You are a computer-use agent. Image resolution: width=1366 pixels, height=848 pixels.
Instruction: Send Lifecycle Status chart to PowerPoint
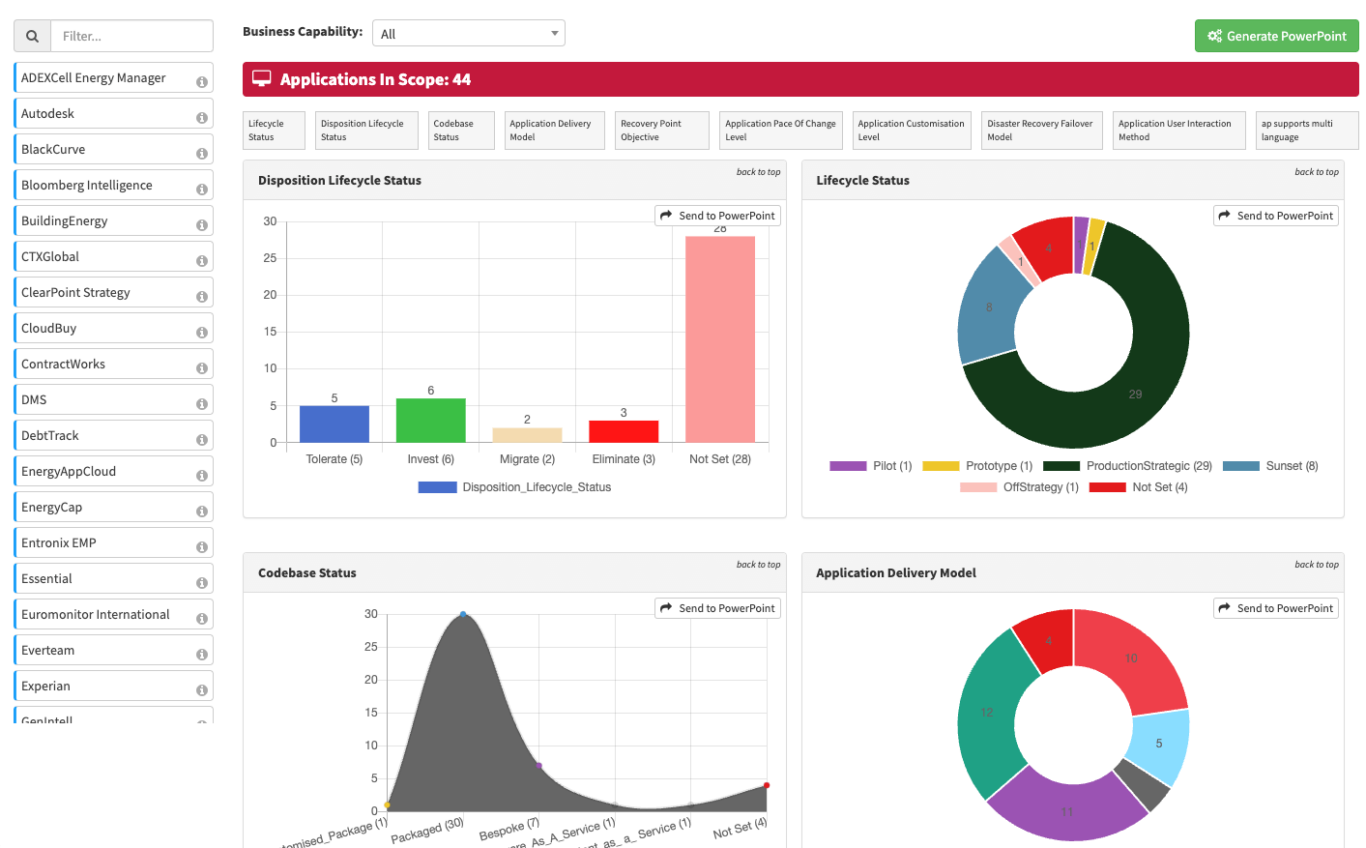tap(1275, 215)
